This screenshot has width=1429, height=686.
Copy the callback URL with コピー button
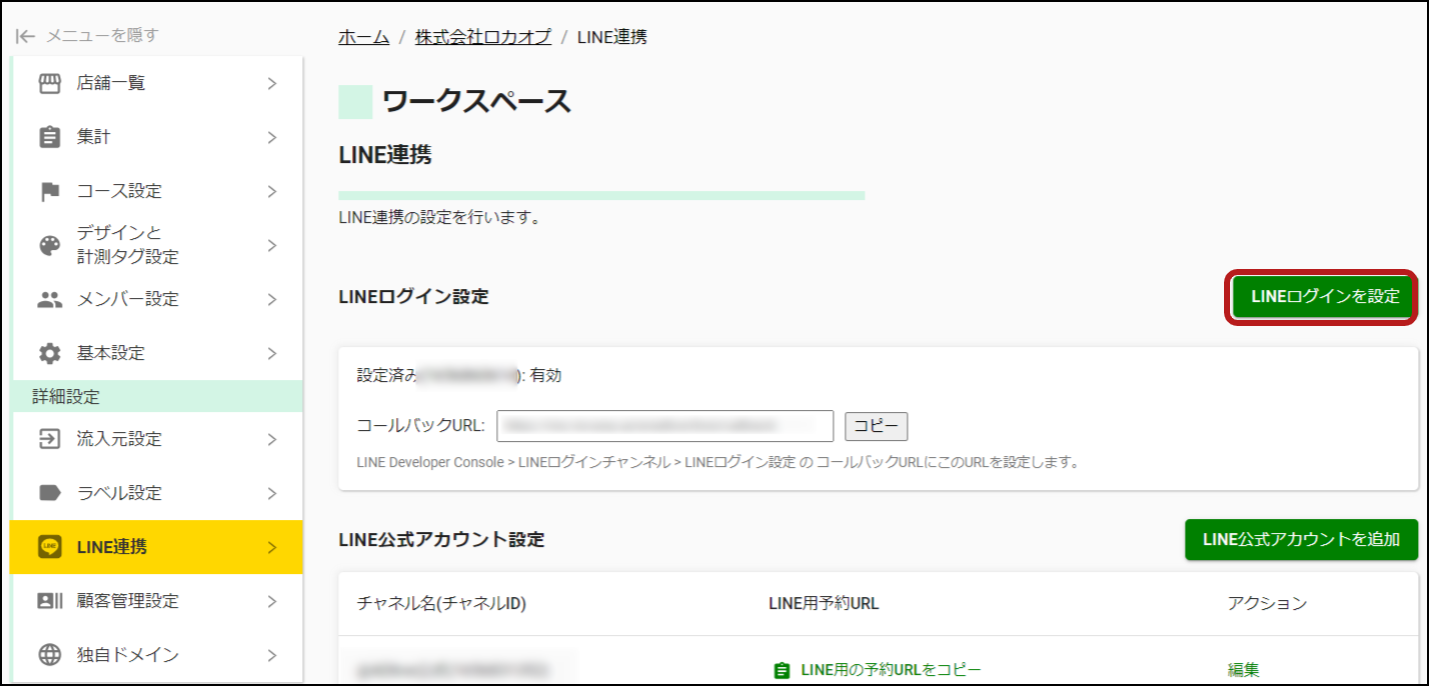[x=876, y=426]
